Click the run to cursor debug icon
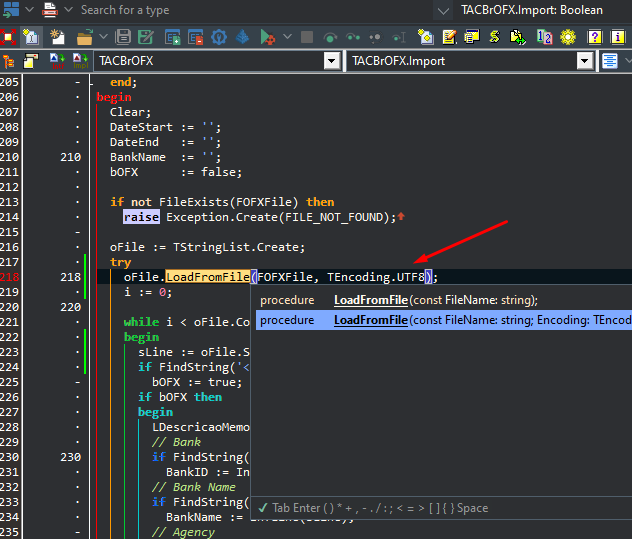The image size is (632, 539). pos(399,37)
